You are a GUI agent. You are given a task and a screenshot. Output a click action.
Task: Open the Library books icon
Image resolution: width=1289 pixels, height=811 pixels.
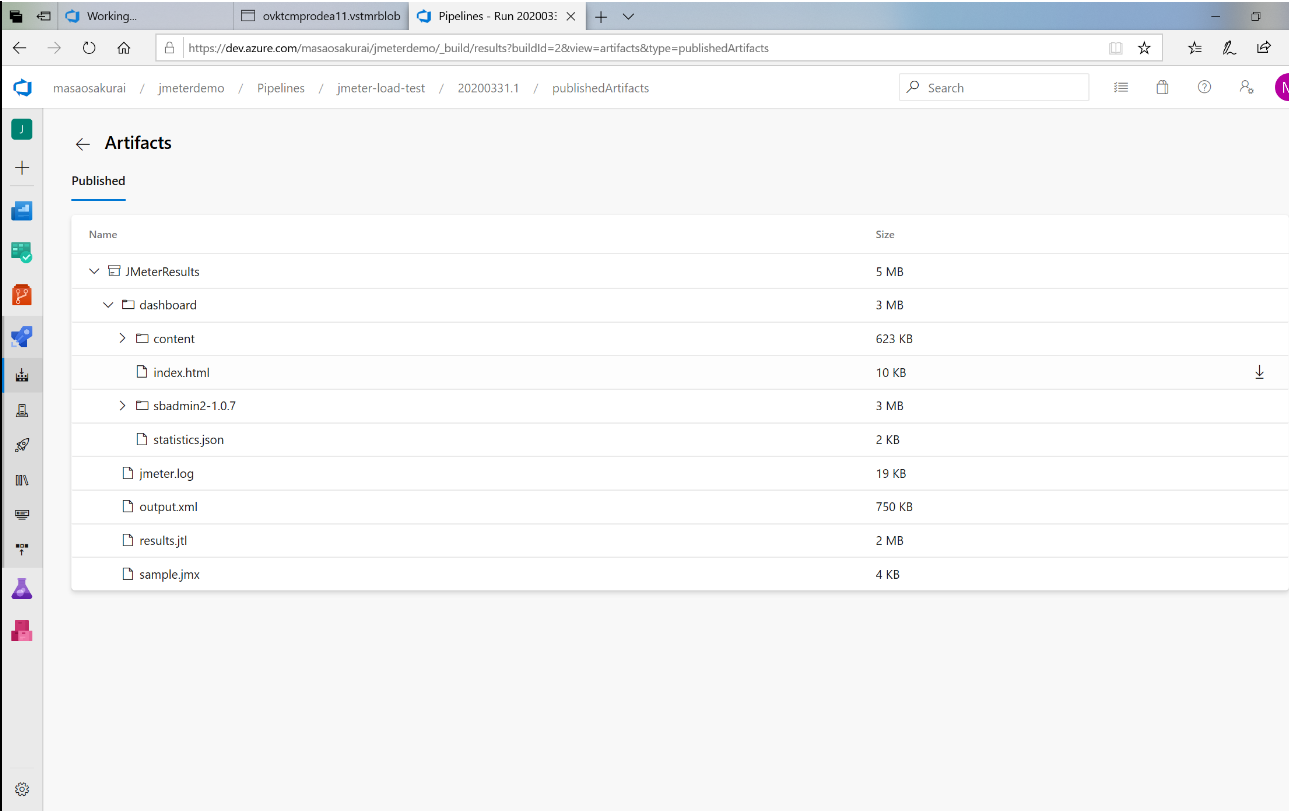[x=22, y=480]
